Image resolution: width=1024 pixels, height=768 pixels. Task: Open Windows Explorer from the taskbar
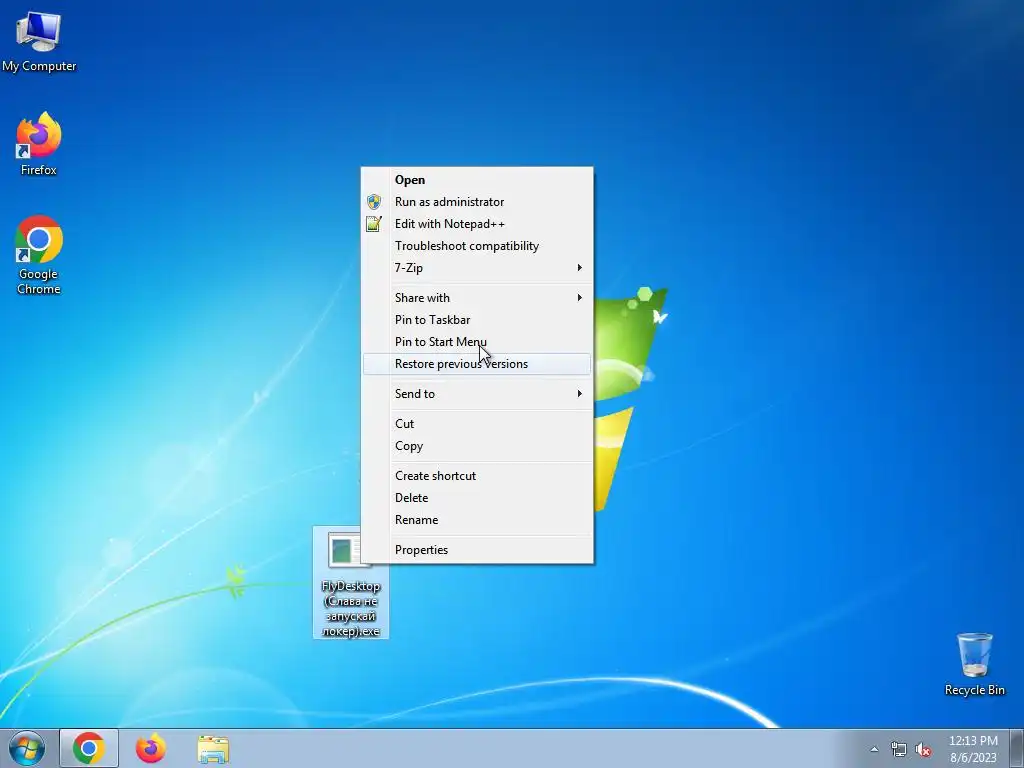click(x=213, y=749)
